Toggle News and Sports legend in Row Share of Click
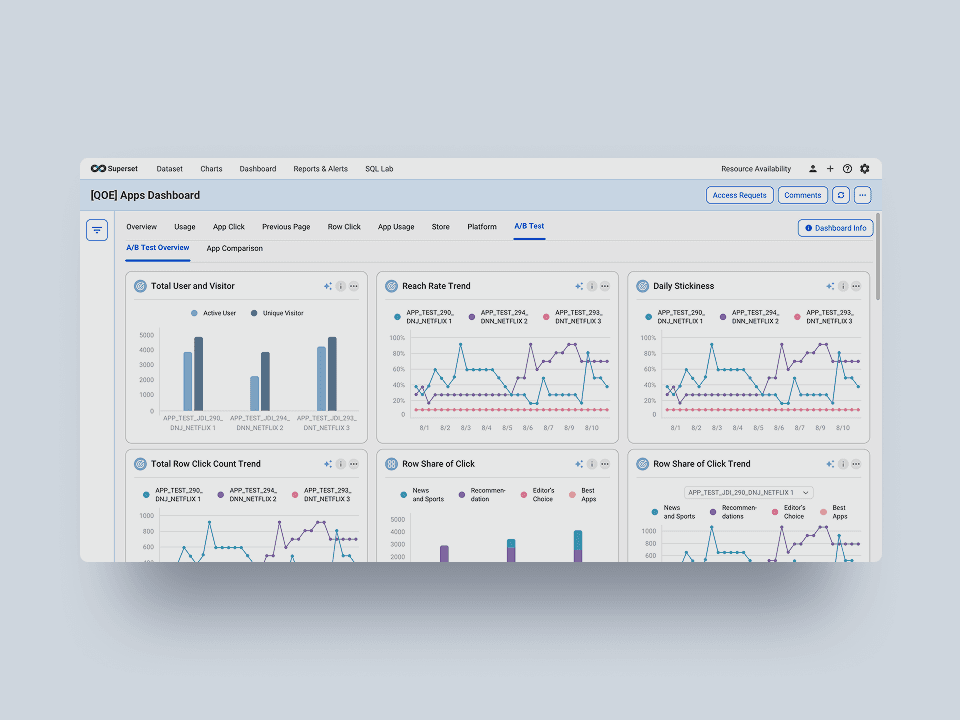960x720 pixels. [422, 495]
